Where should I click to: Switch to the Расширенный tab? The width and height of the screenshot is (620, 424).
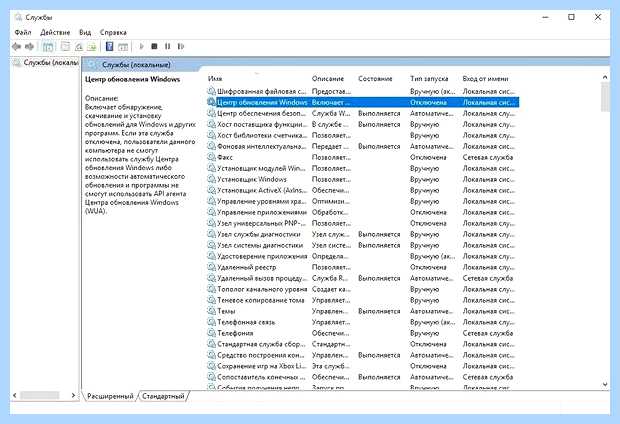point(110,396)
